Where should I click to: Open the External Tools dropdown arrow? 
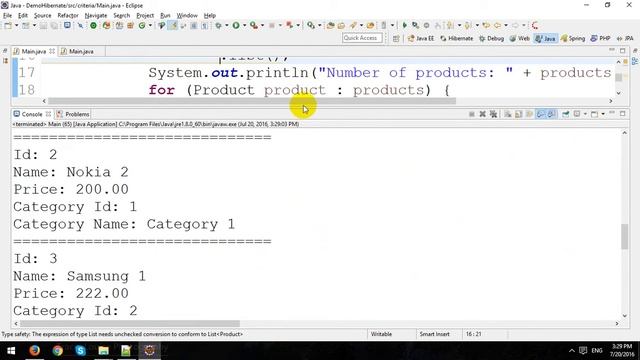pyautogui.click(x=262, y=25)
